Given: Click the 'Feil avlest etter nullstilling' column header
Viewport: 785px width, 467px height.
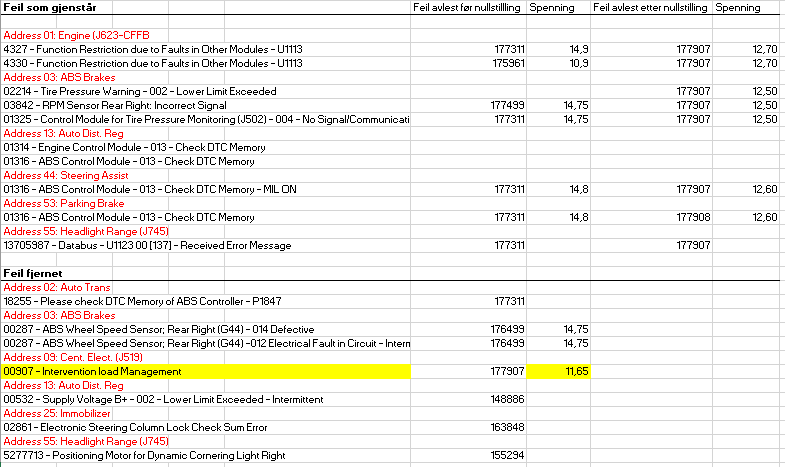Looking at the screenshot, I should click(650, 8).
